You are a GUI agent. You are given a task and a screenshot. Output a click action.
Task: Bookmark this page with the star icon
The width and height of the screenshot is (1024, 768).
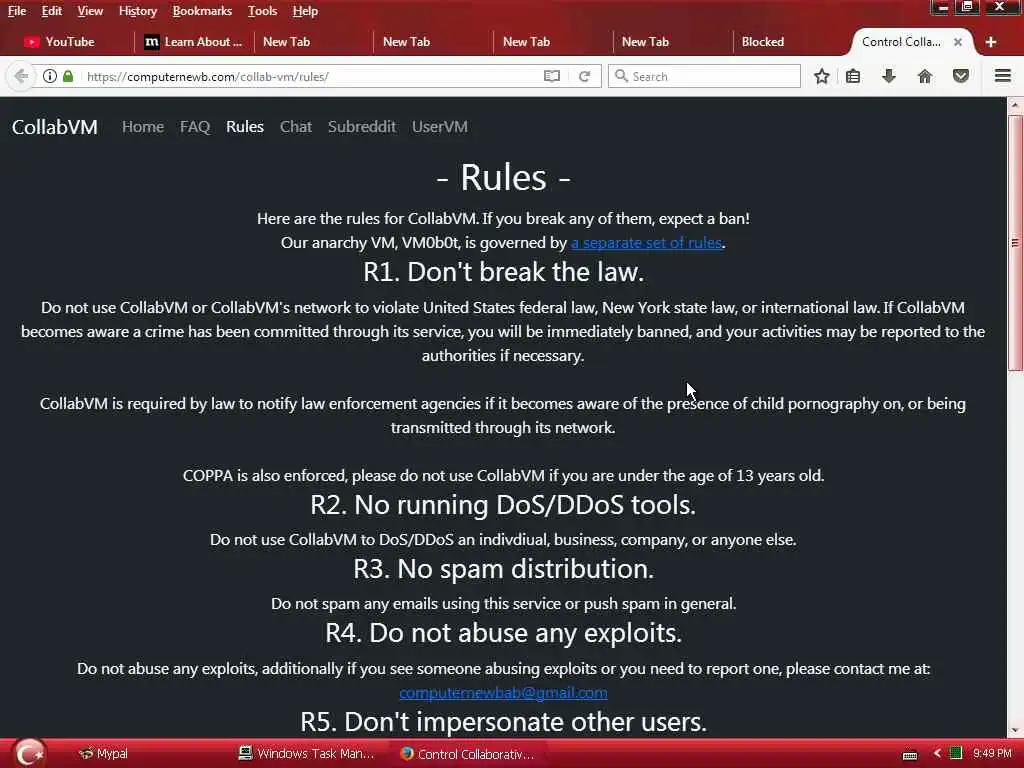click(x=822, y=76)
